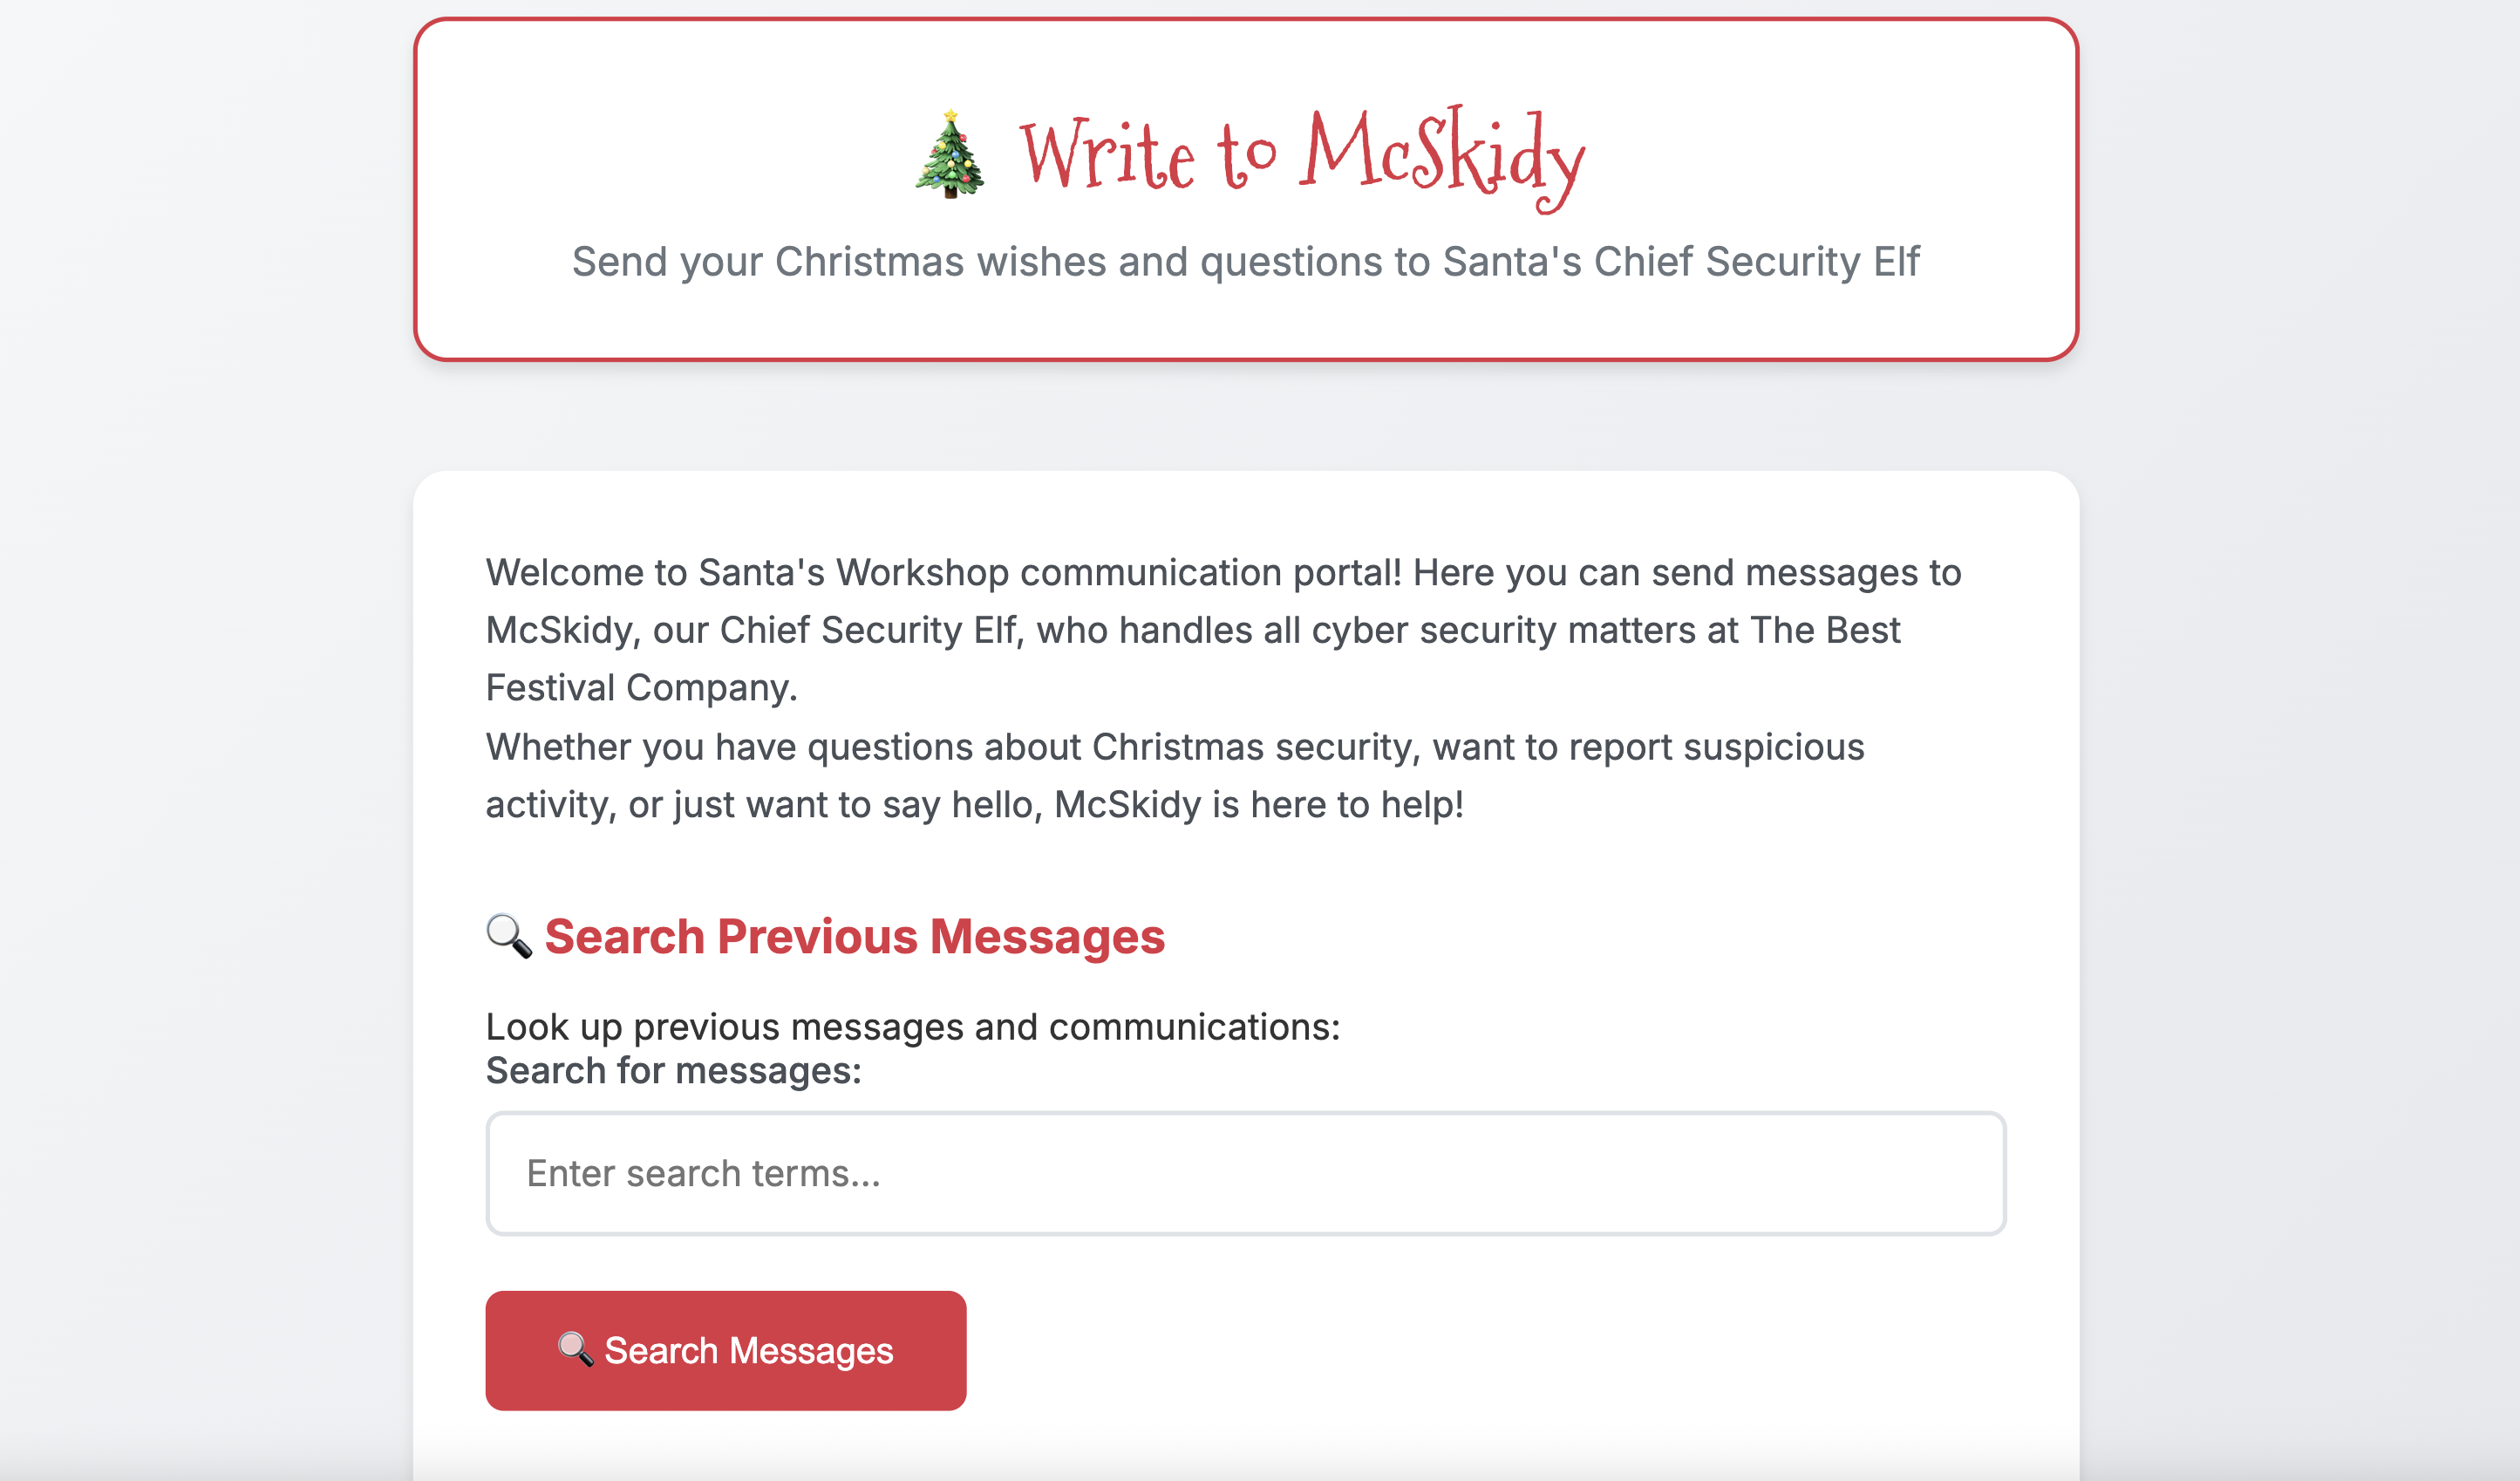Click inside the Enter search terms field
Viewport: 2520px width, 1481px height.
[1245, 1172]
